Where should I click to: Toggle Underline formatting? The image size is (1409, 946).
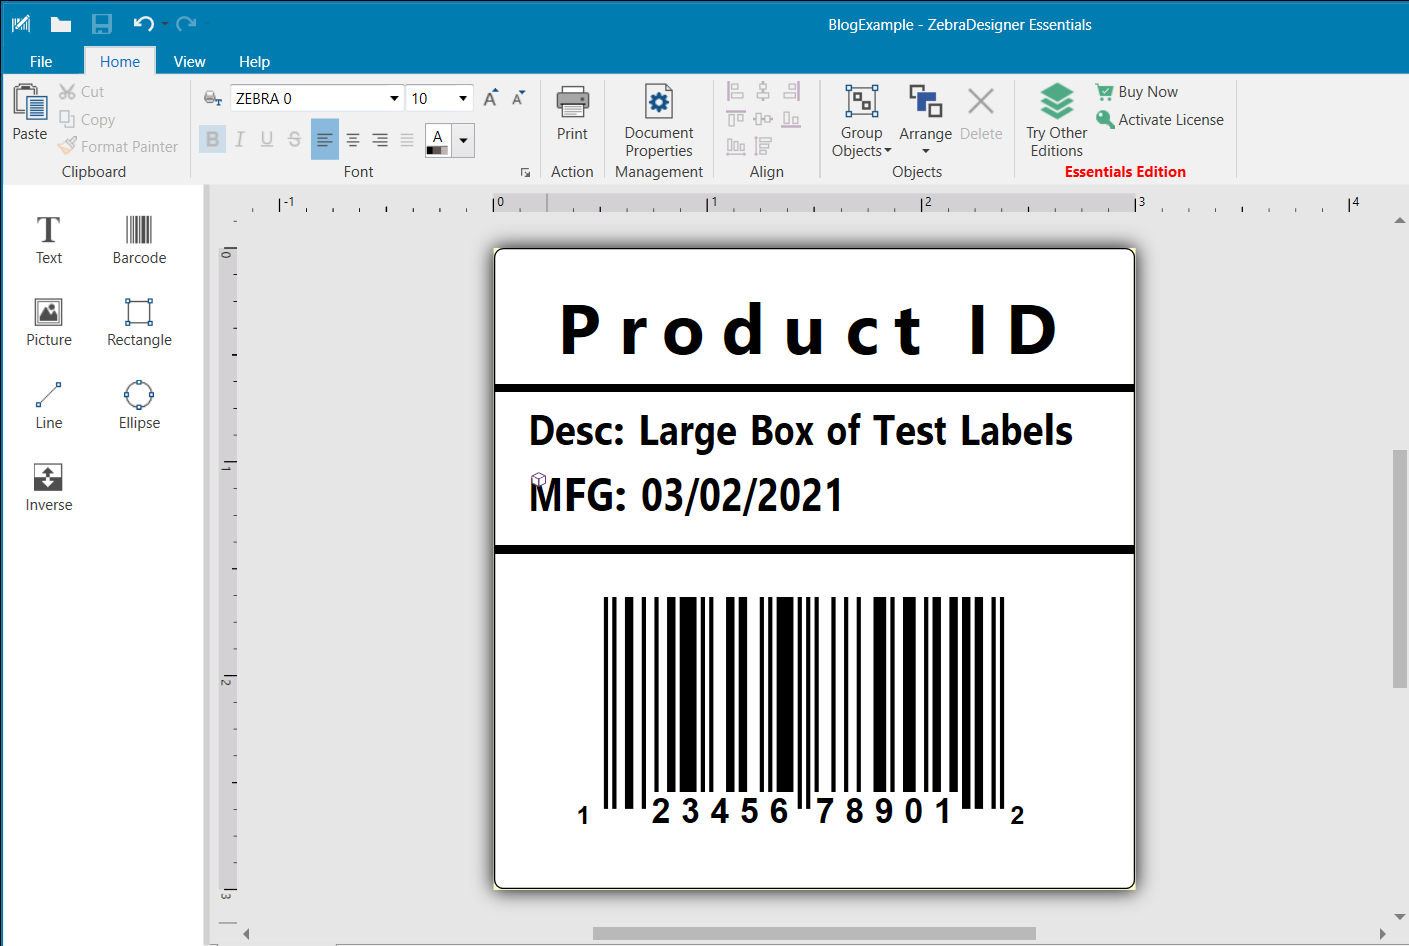click(267, 139)
